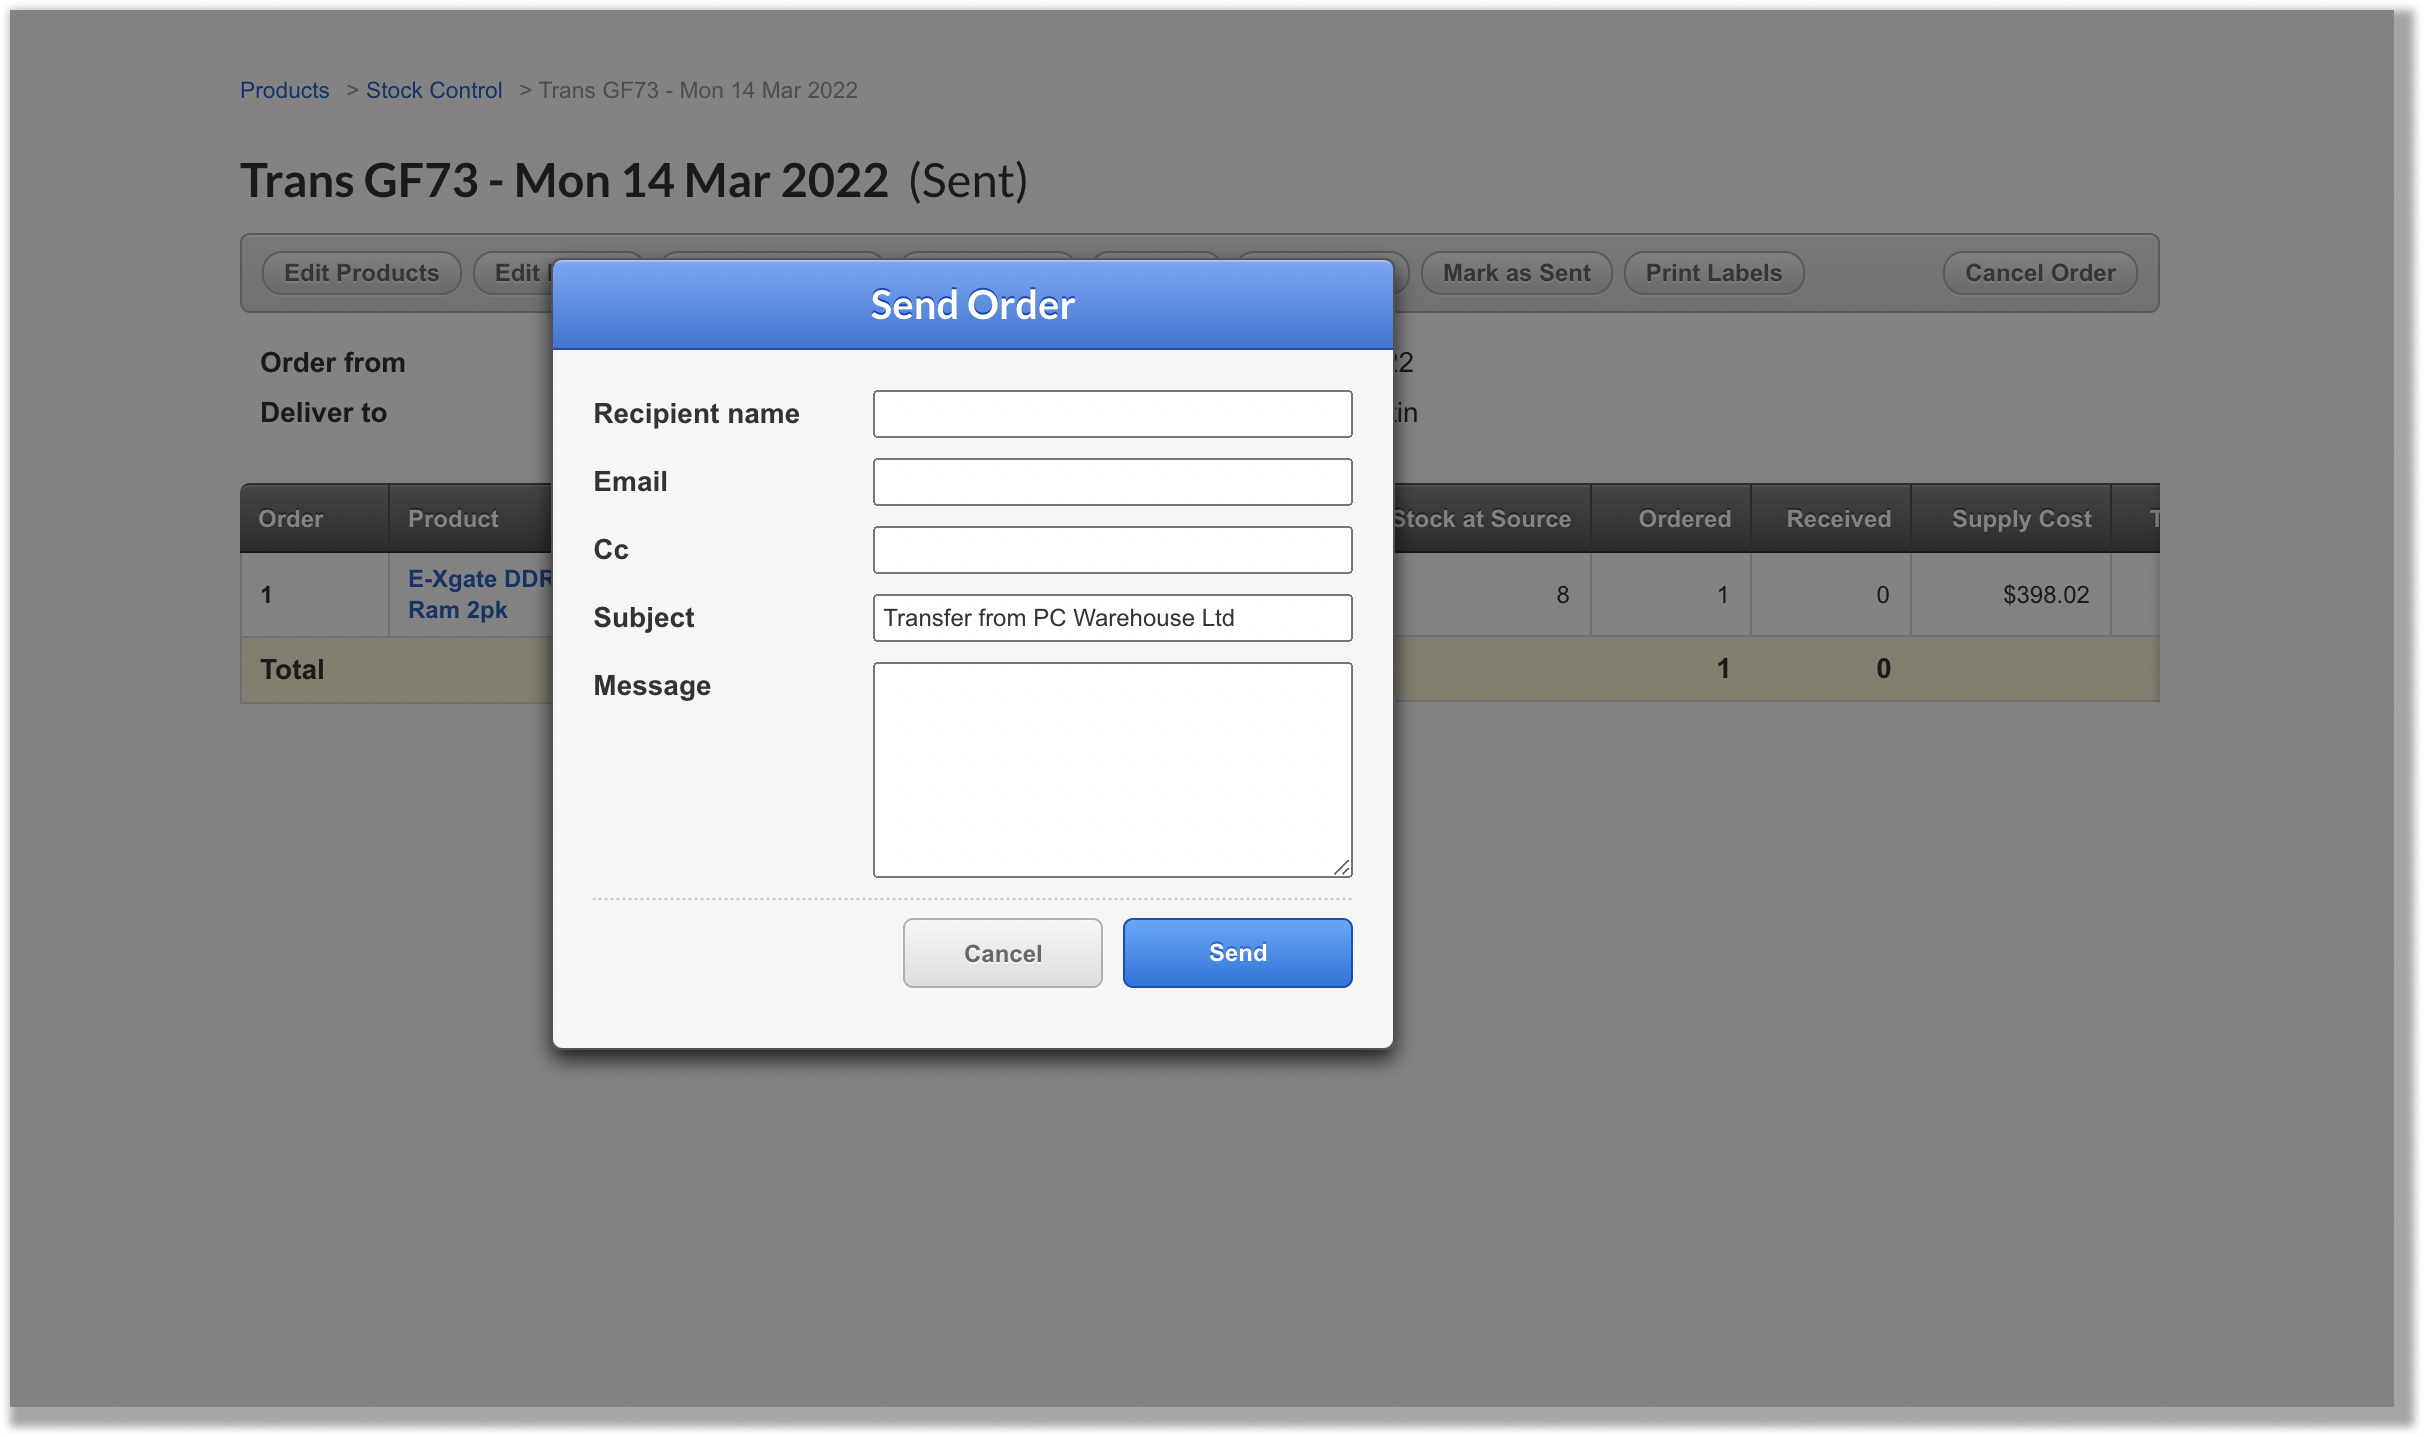Click the breadcrumb text Trans GF73 - Mon 14 Mar 2022

click(x=698, y=90)
